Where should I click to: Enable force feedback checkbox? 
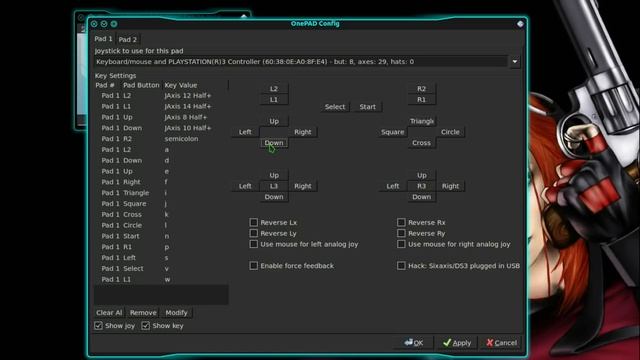coord(253,266)
